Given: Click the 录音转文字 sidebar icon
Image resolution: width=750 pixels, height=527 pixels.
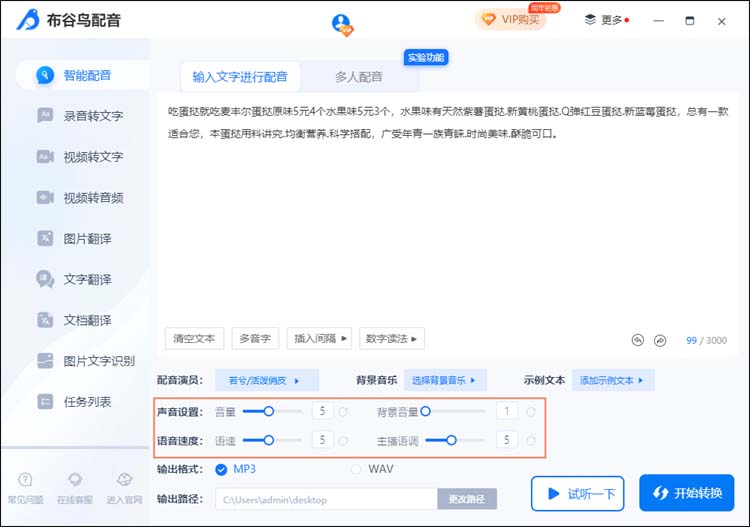Looking at the screenshot, I should tap(45, 115).
